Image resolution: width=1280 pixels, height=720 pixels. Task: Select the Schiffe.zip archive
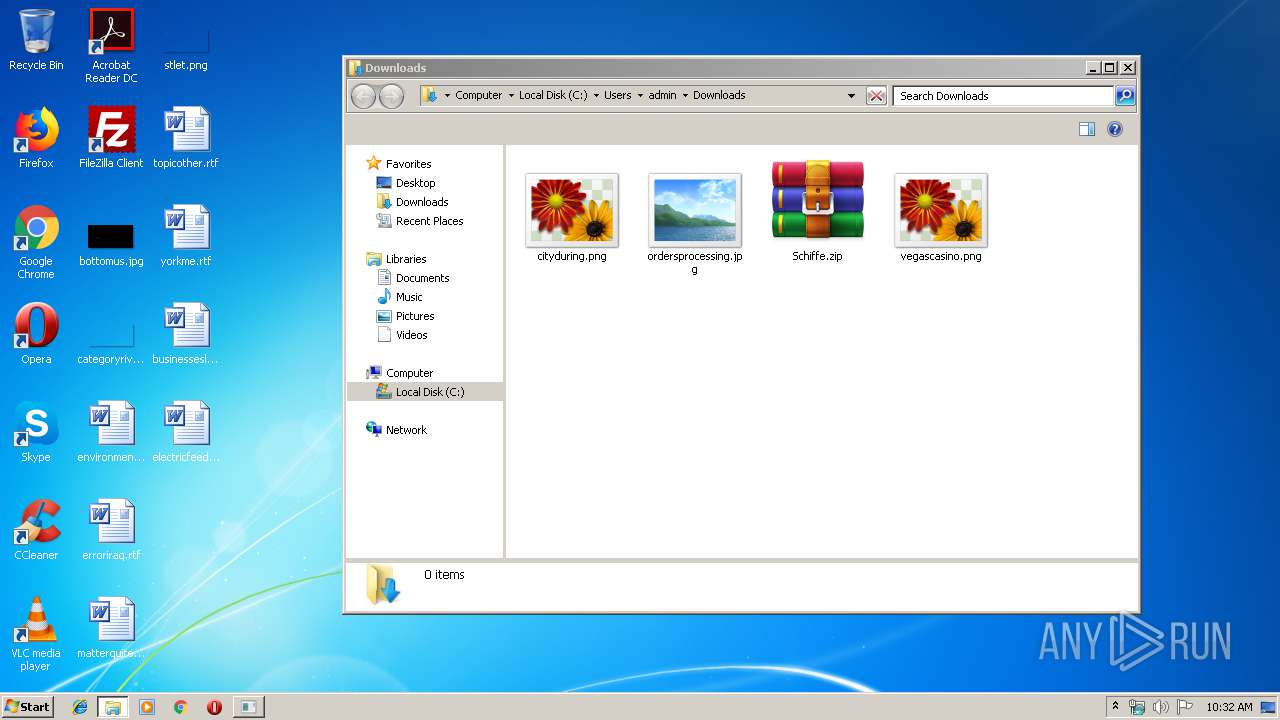coord(818,212)
